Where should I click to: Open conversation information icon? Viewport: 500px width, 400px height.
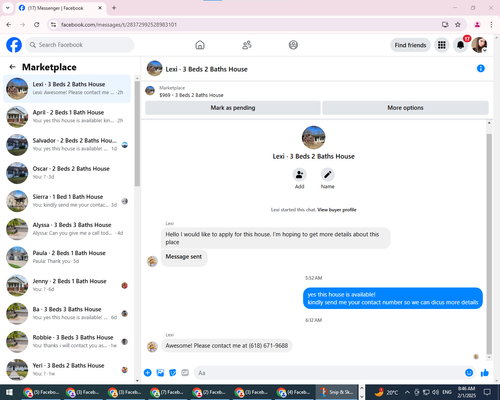481,68
